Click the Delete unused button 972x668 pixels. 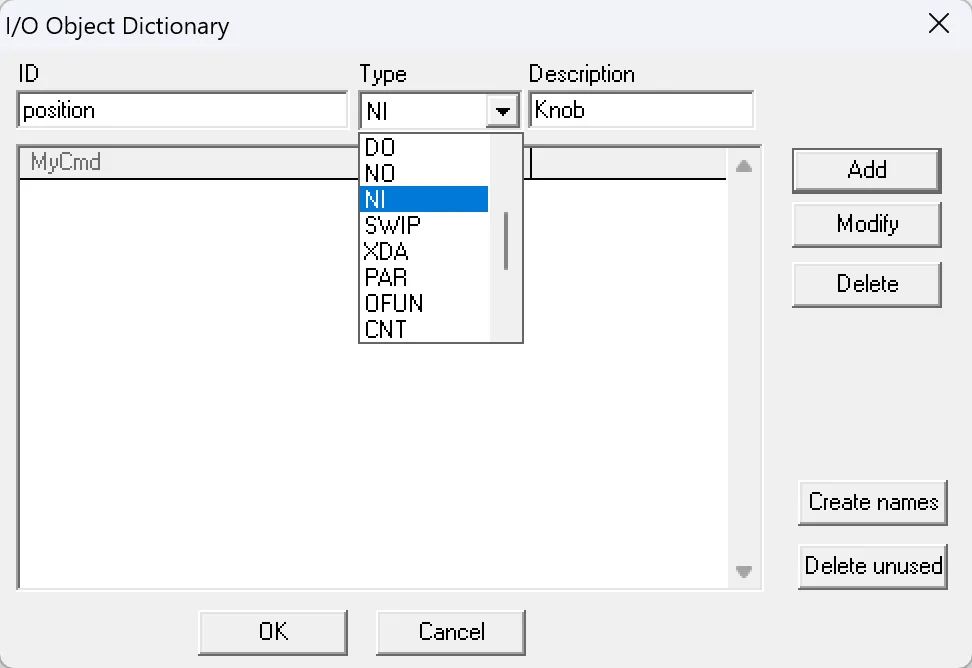(x=872, y=566)
